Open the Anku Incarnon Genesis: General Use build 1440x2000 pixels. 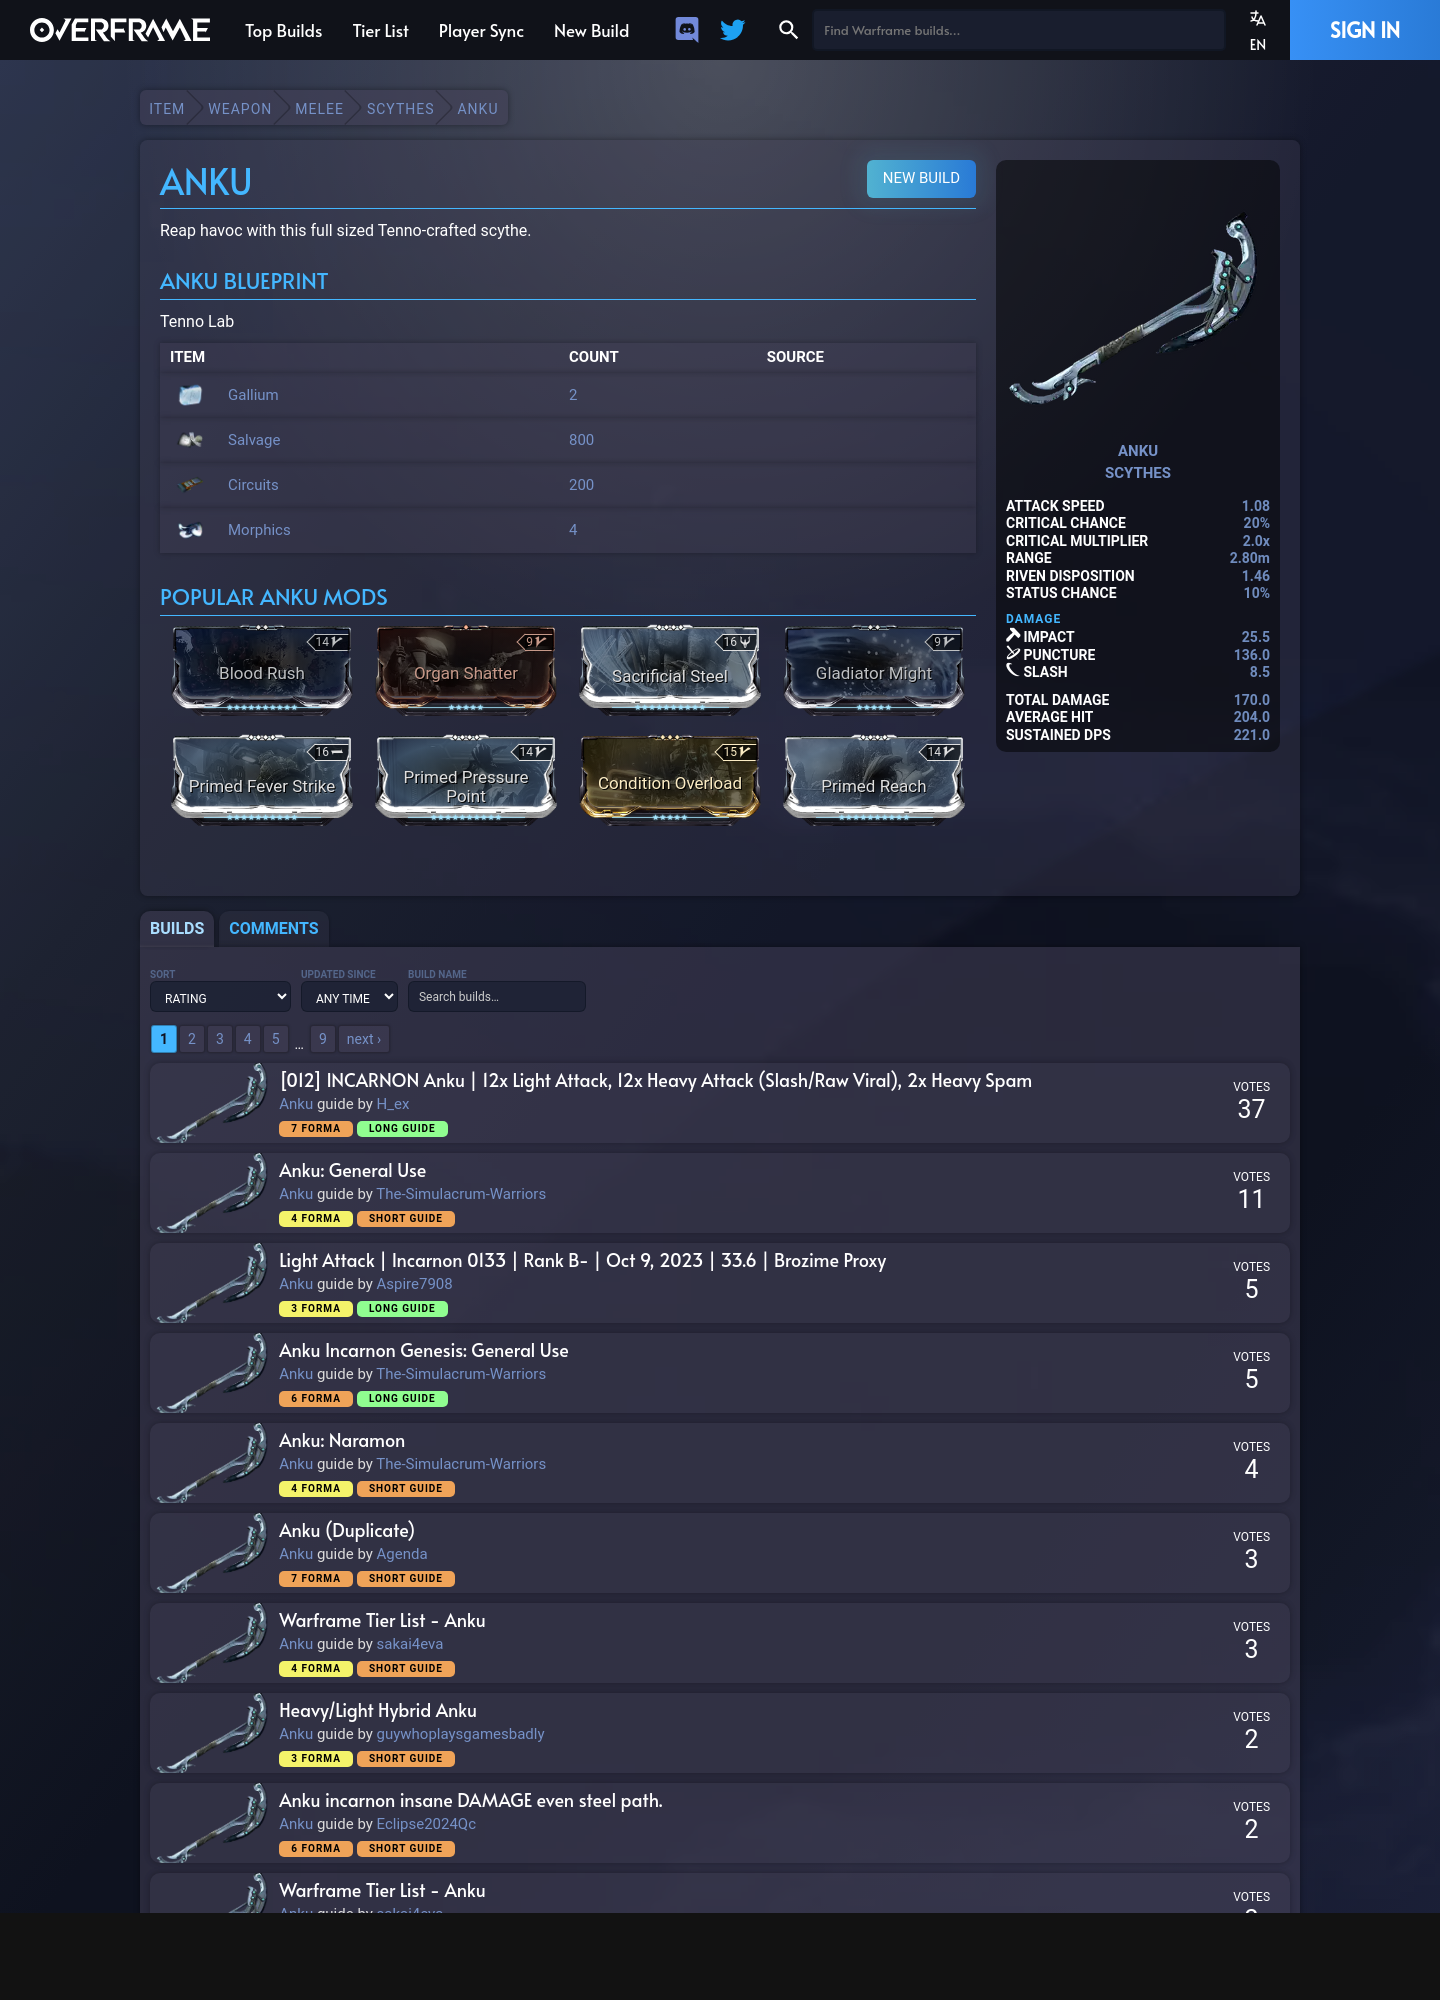coord(424,1351)
